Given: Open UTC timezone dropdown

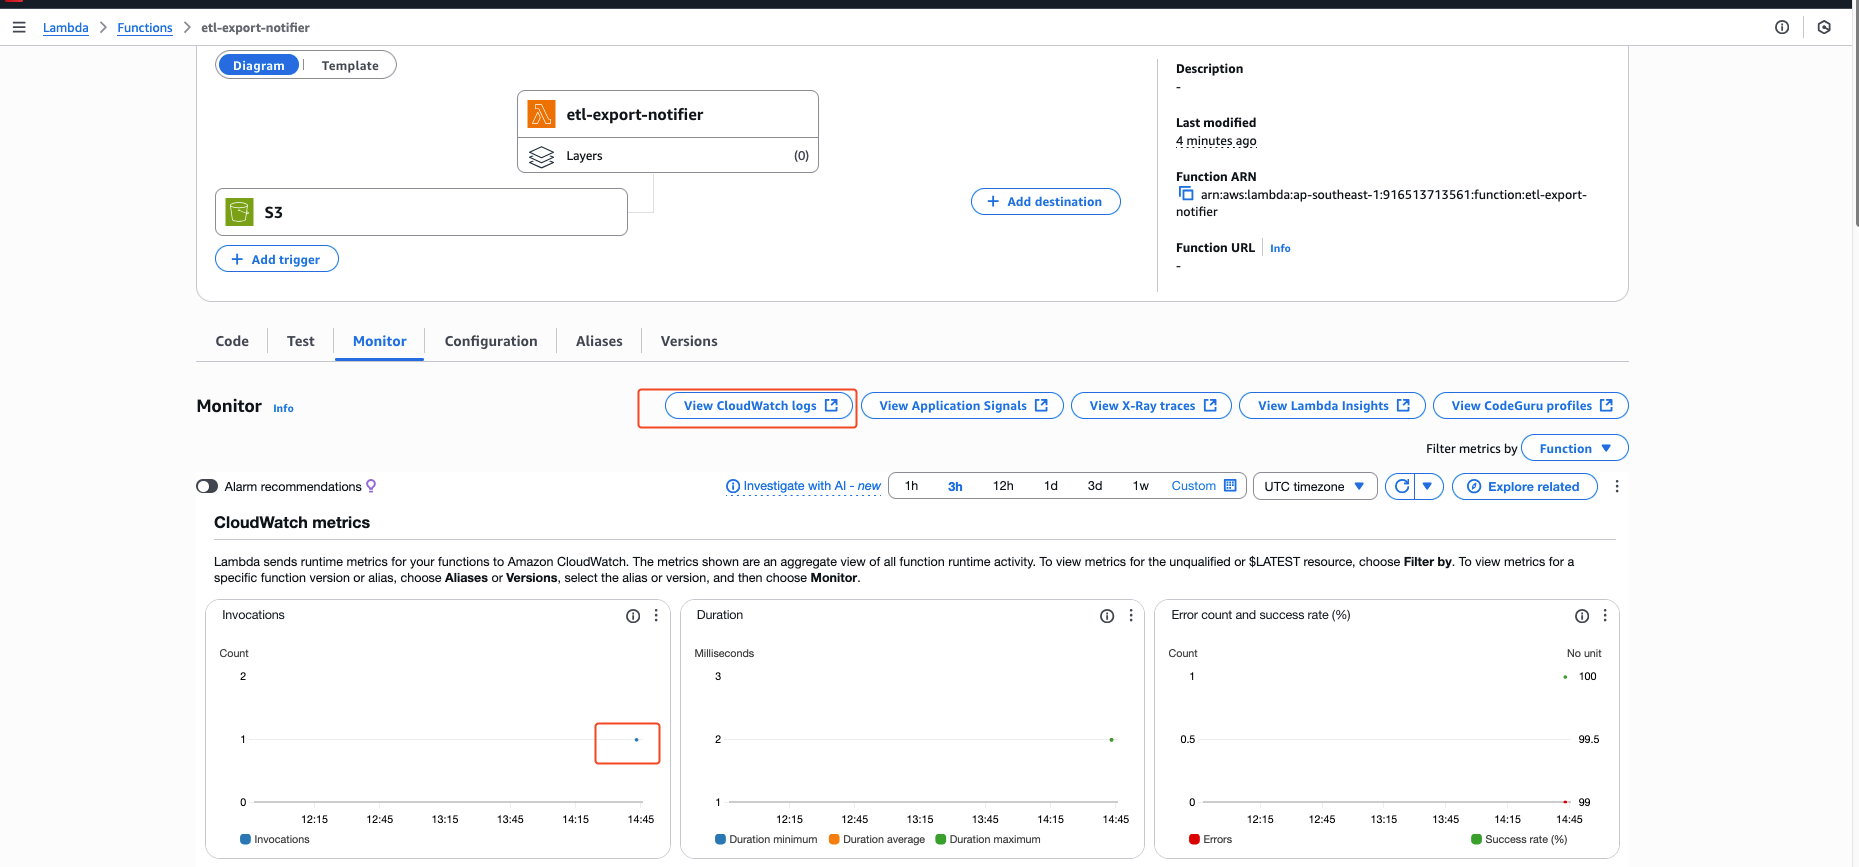Looking at the screenshot, I should pyautogui.click(x=1314, y=486).
